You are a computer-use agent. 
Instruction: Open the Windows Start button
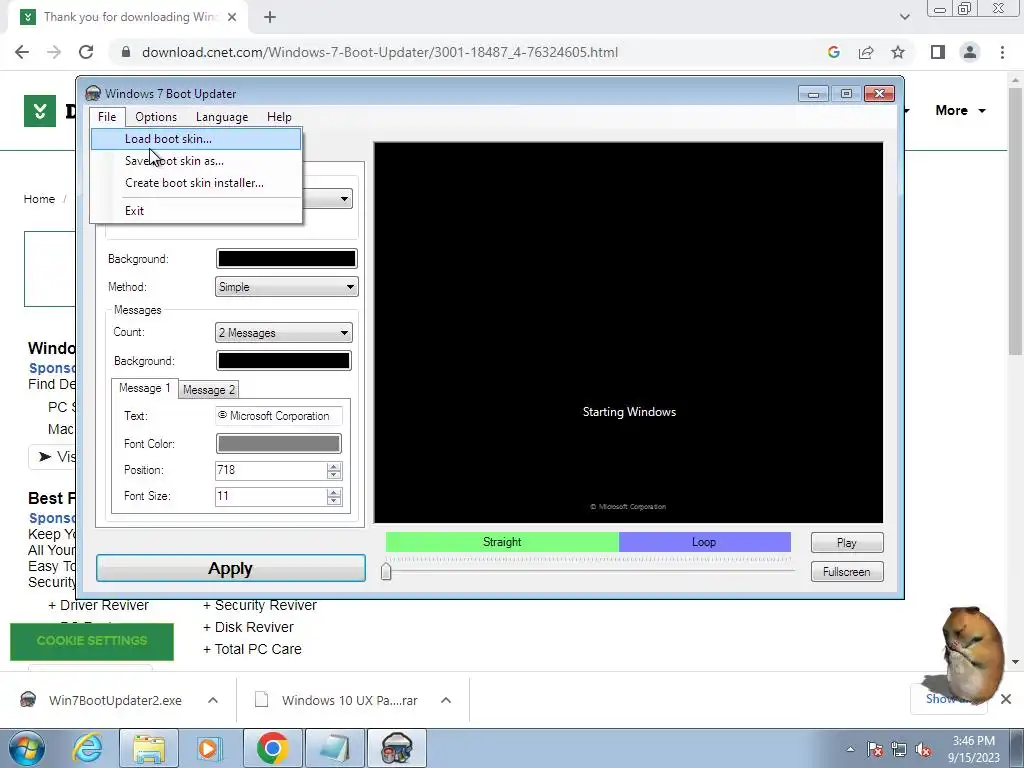coord(26,748)
